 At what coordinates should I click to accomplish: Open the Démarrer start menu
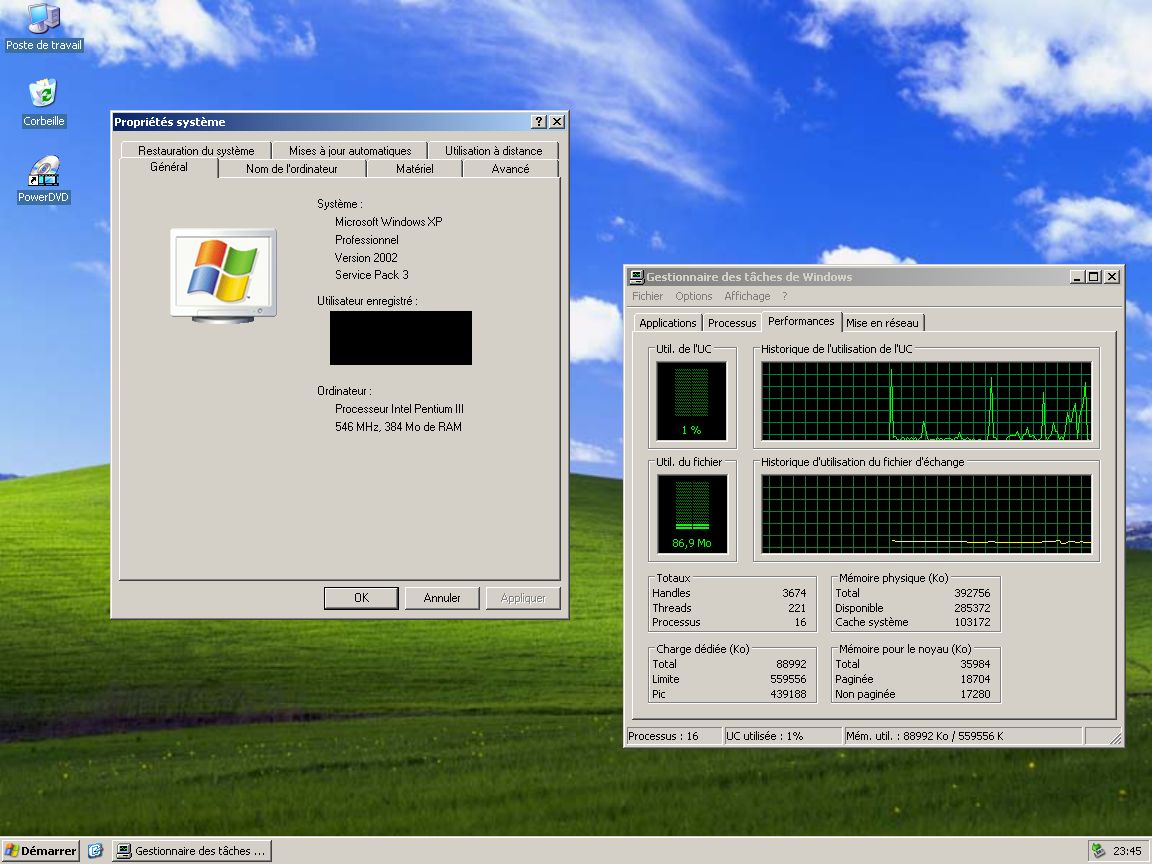[40, 851]
